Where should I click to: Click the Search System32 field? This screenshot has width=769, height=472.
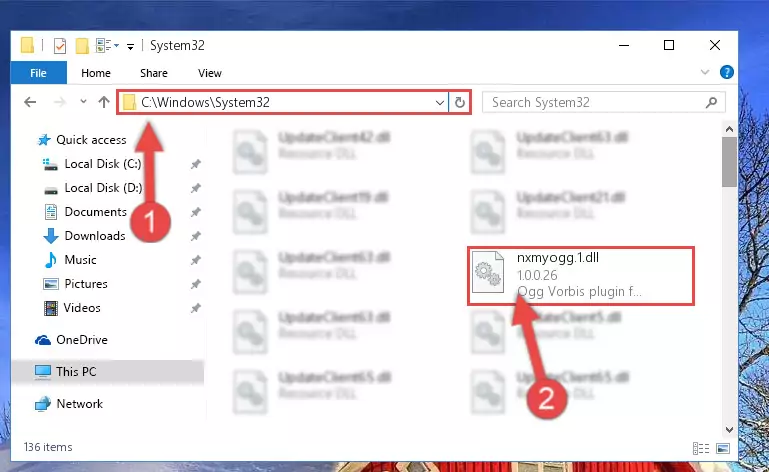(x=604, y=102)
